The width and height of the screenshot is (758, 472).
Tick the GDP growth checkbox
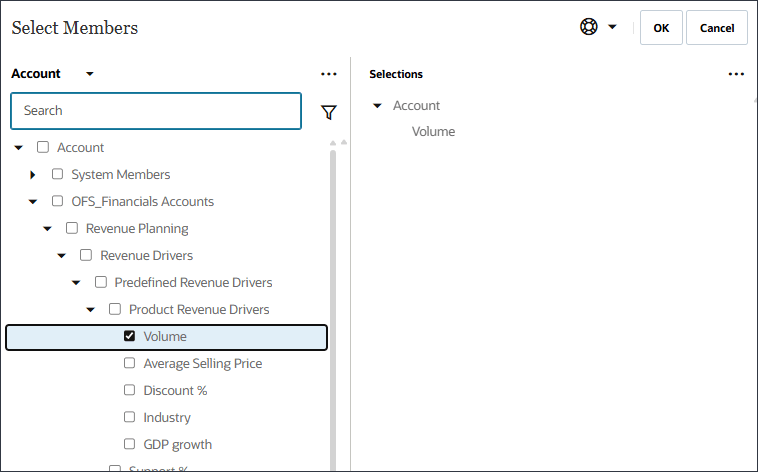pos(129,444)
